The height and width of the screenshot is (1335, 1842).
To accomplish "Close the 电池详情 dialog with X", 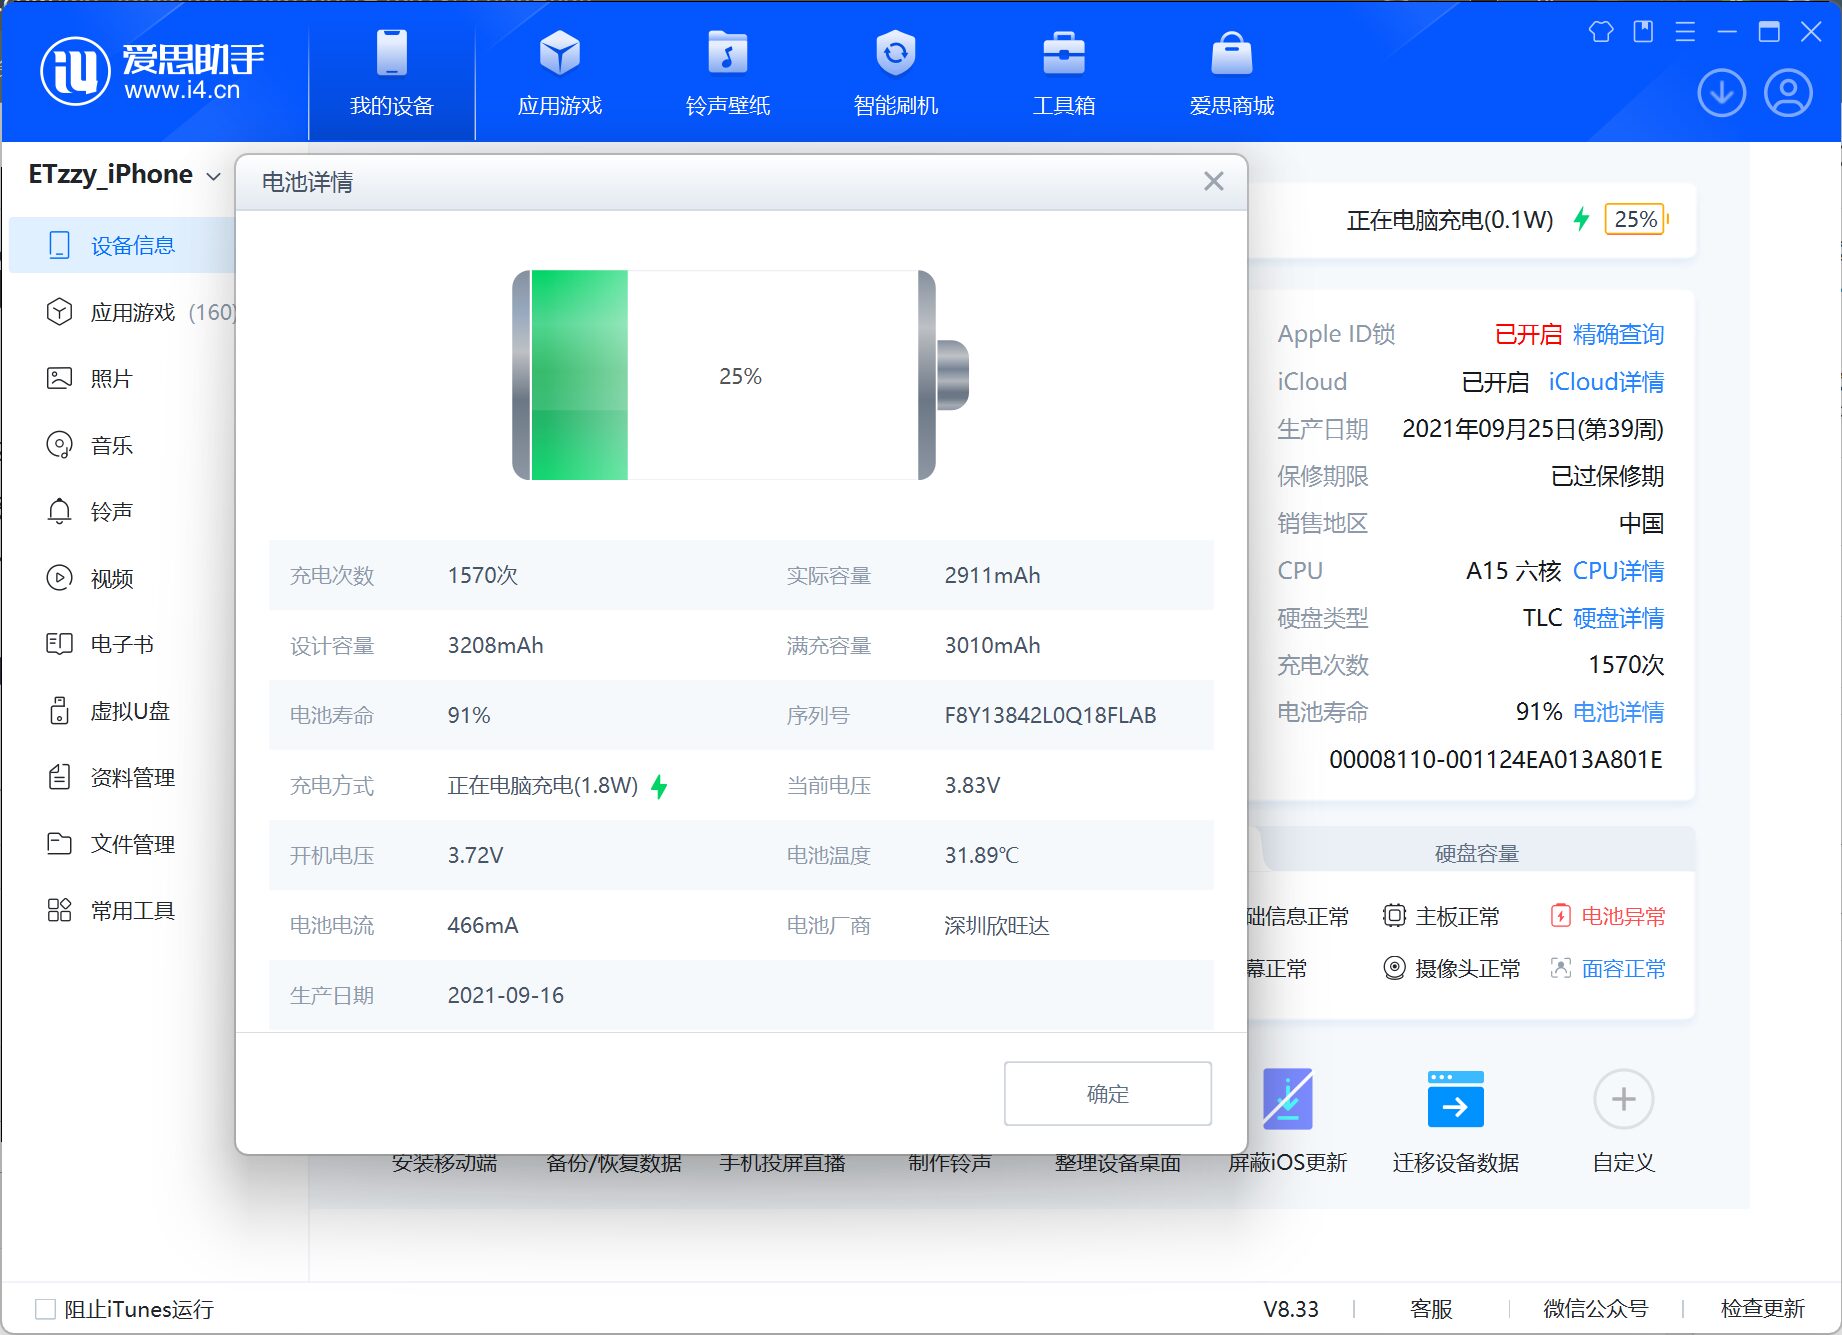I will click(x=1213, y=181).
